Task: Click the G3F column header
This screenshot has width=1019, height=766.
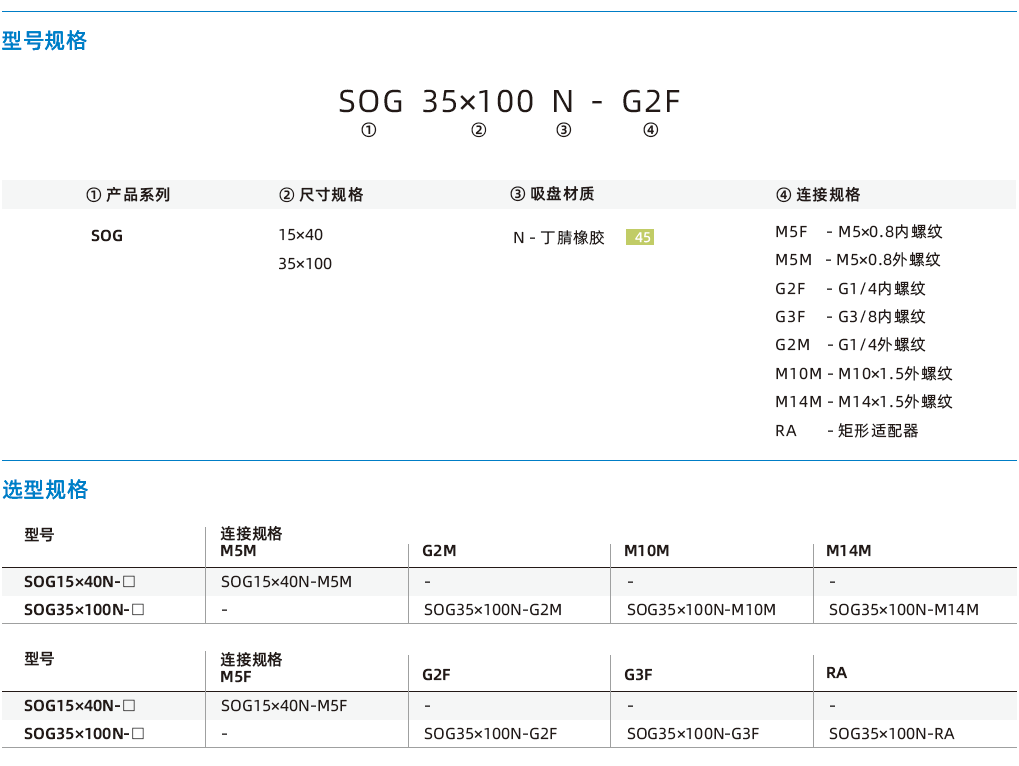Action: click(x=638, y=675)
